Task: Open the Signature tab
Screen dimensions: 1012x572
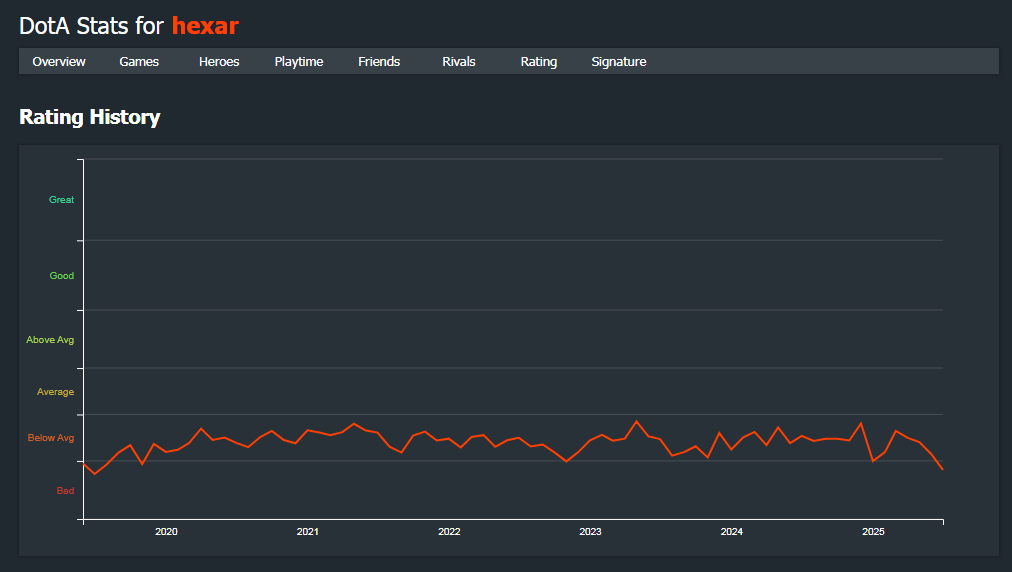Action: click(619, 61)
